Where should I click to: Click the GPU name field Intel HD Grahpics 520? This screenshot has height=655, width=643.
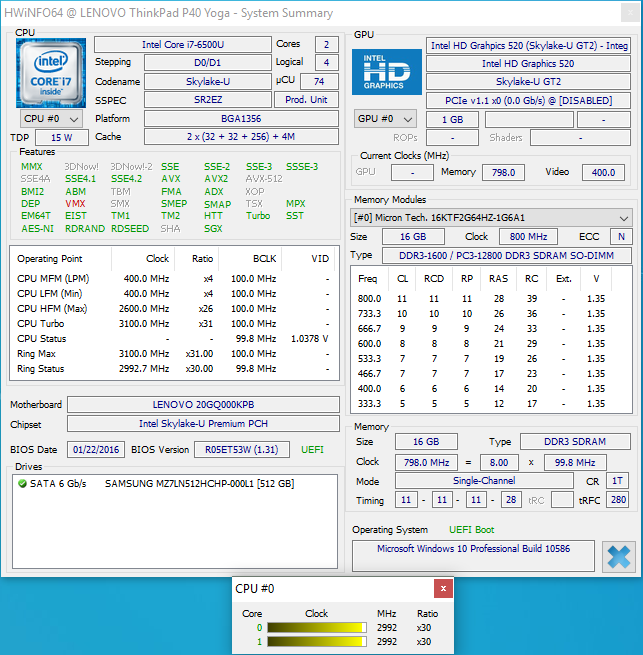pos(528,46)
